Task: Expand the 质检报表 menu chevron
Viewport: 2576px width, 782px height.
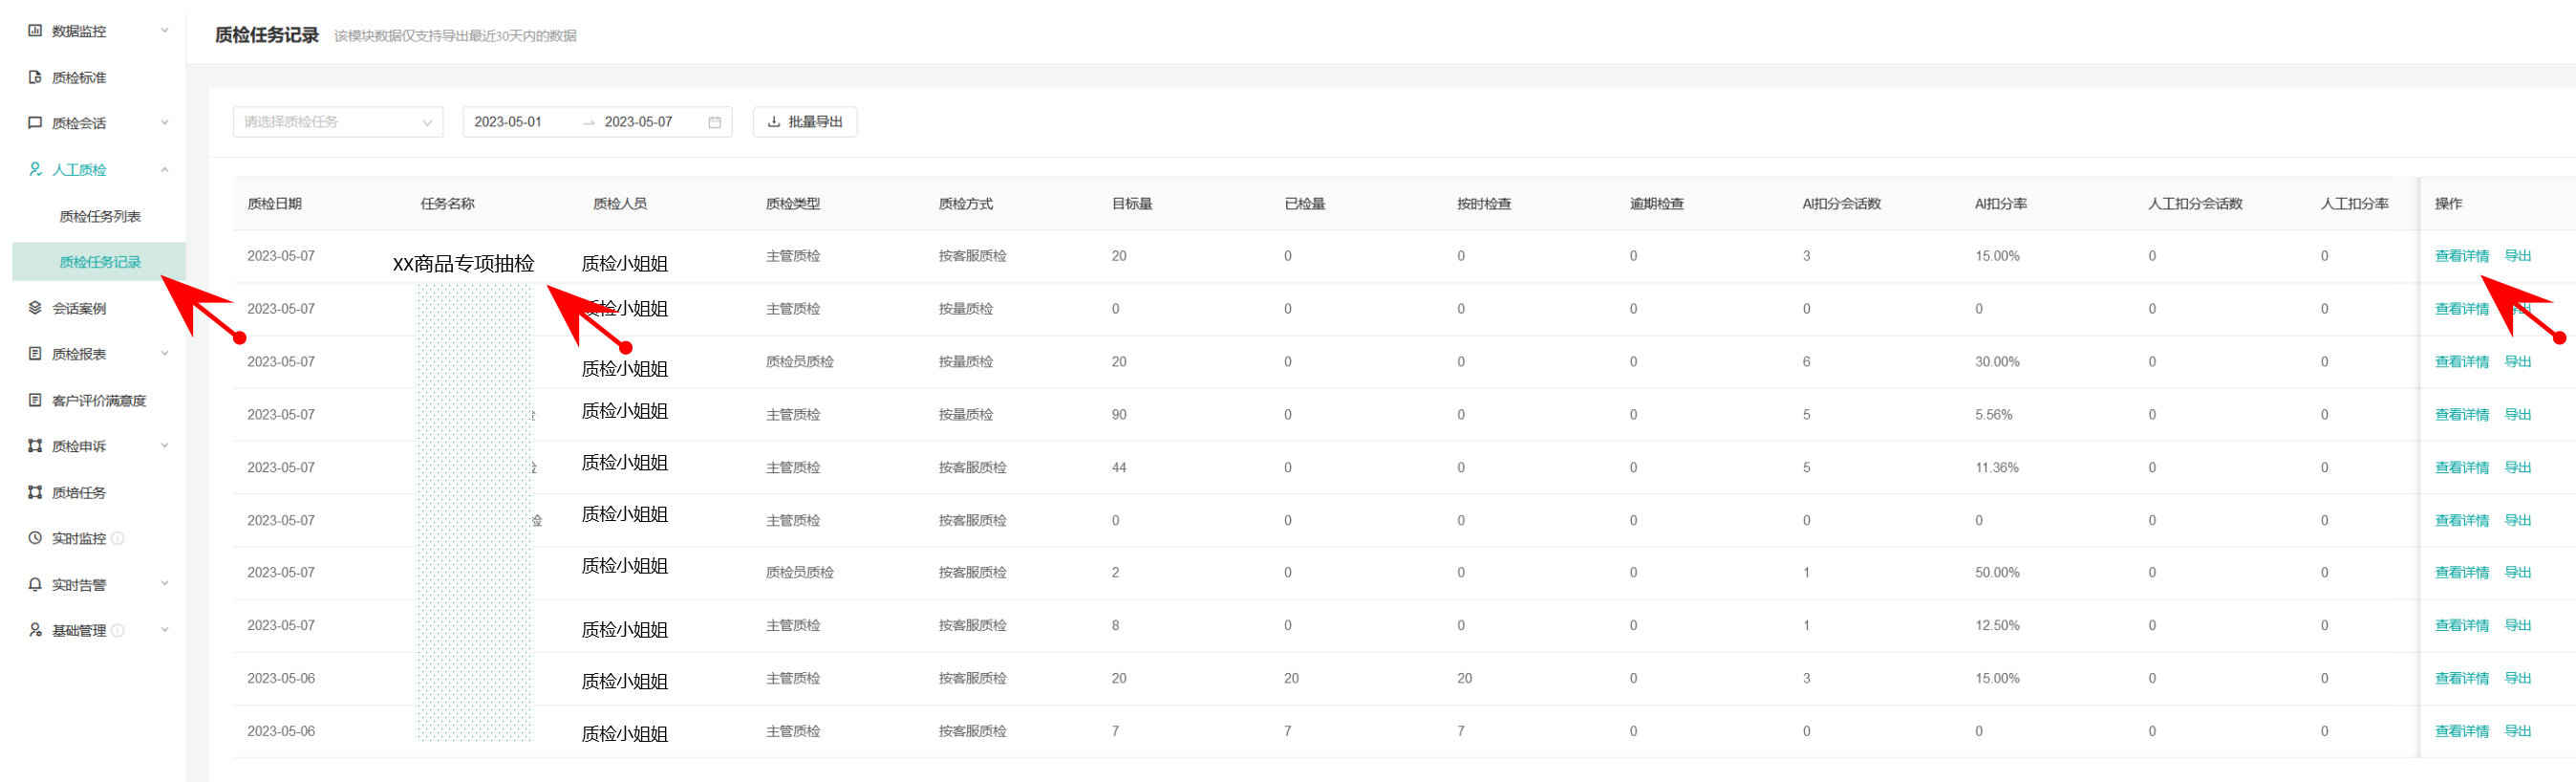Action: (x=165, y=354)
